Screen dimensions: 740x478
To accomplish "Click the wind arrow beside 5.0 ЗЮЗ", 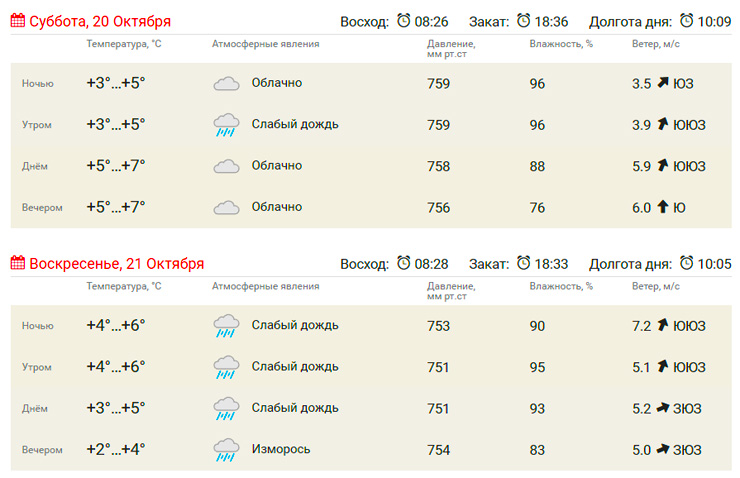I will [662, 449].
